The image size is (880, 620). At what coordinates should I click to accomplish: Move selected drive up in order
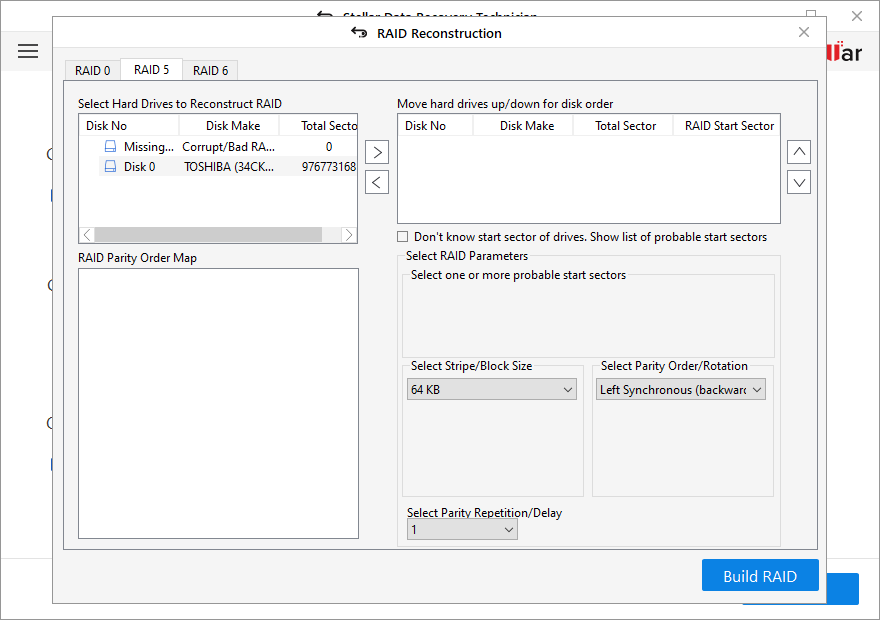tap(799, 152)
